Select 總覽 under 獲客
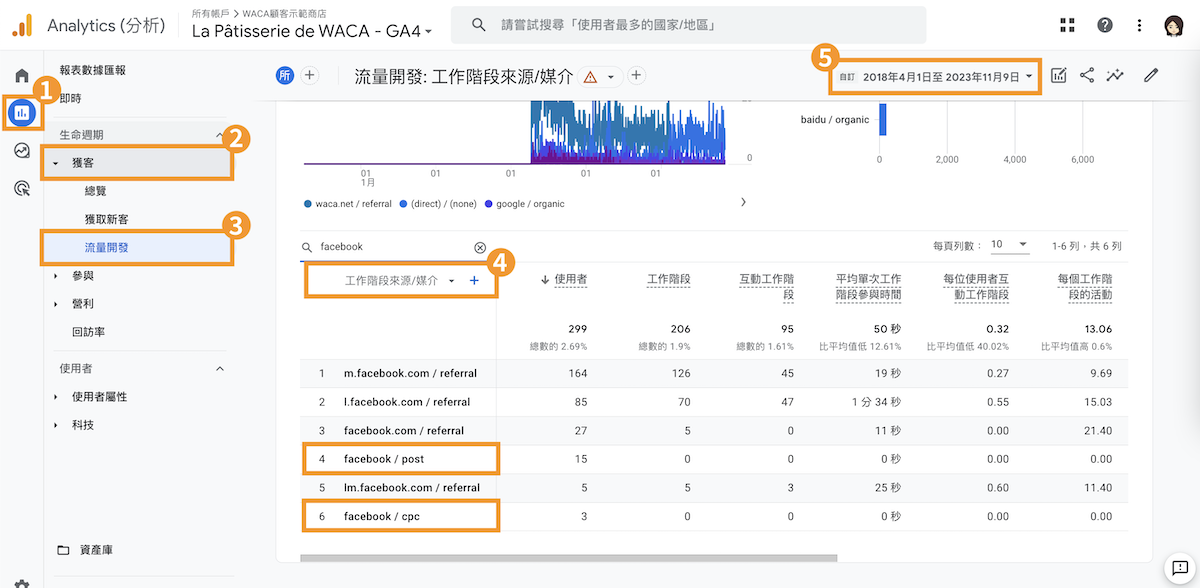This screenshot has height=588, width=1200. (96, 190)
